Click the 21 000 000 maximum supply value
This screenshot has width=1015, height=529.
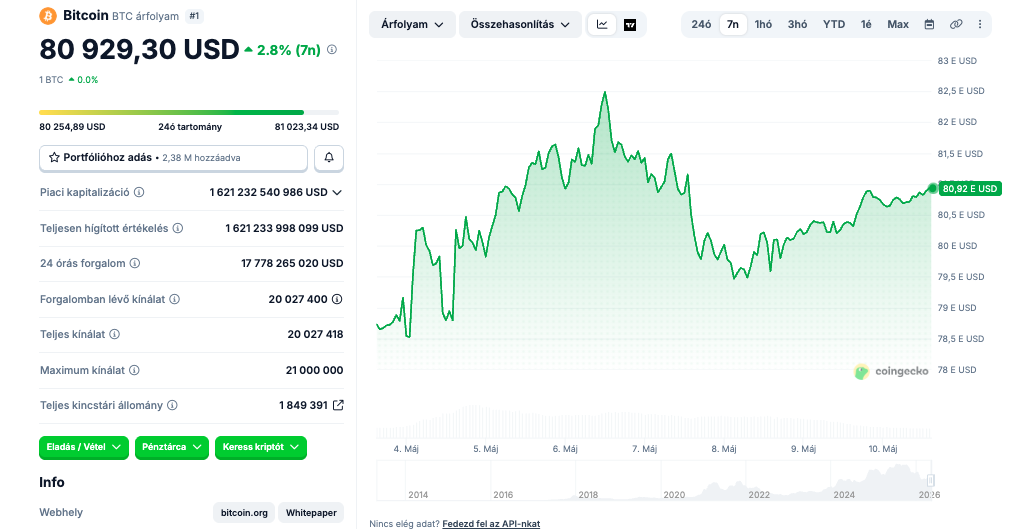[315, 370]
